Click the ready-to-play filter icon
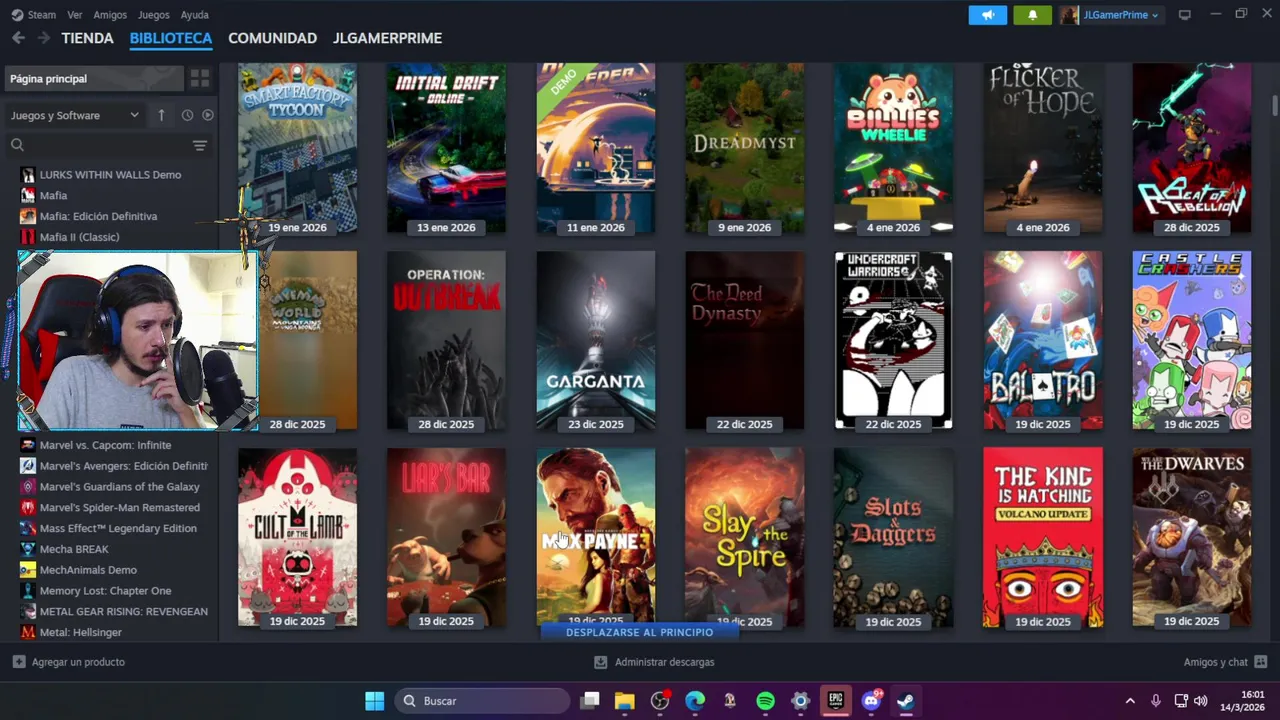The image size is (1280, 720). (x=208, y=115)
